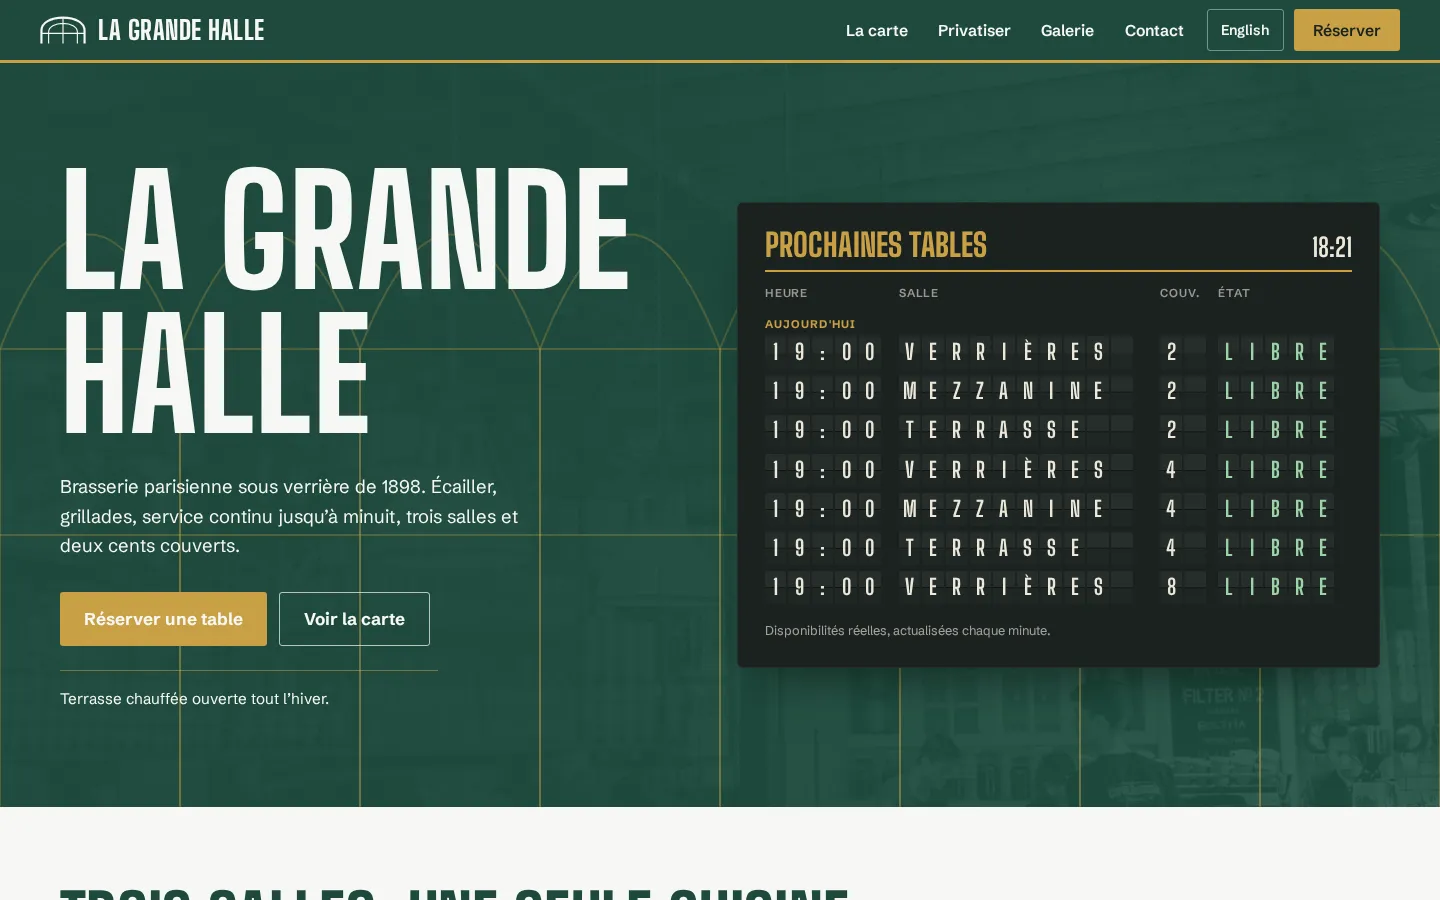
Task: Click the Réserver une table button
Action: (x=163, y=619)
